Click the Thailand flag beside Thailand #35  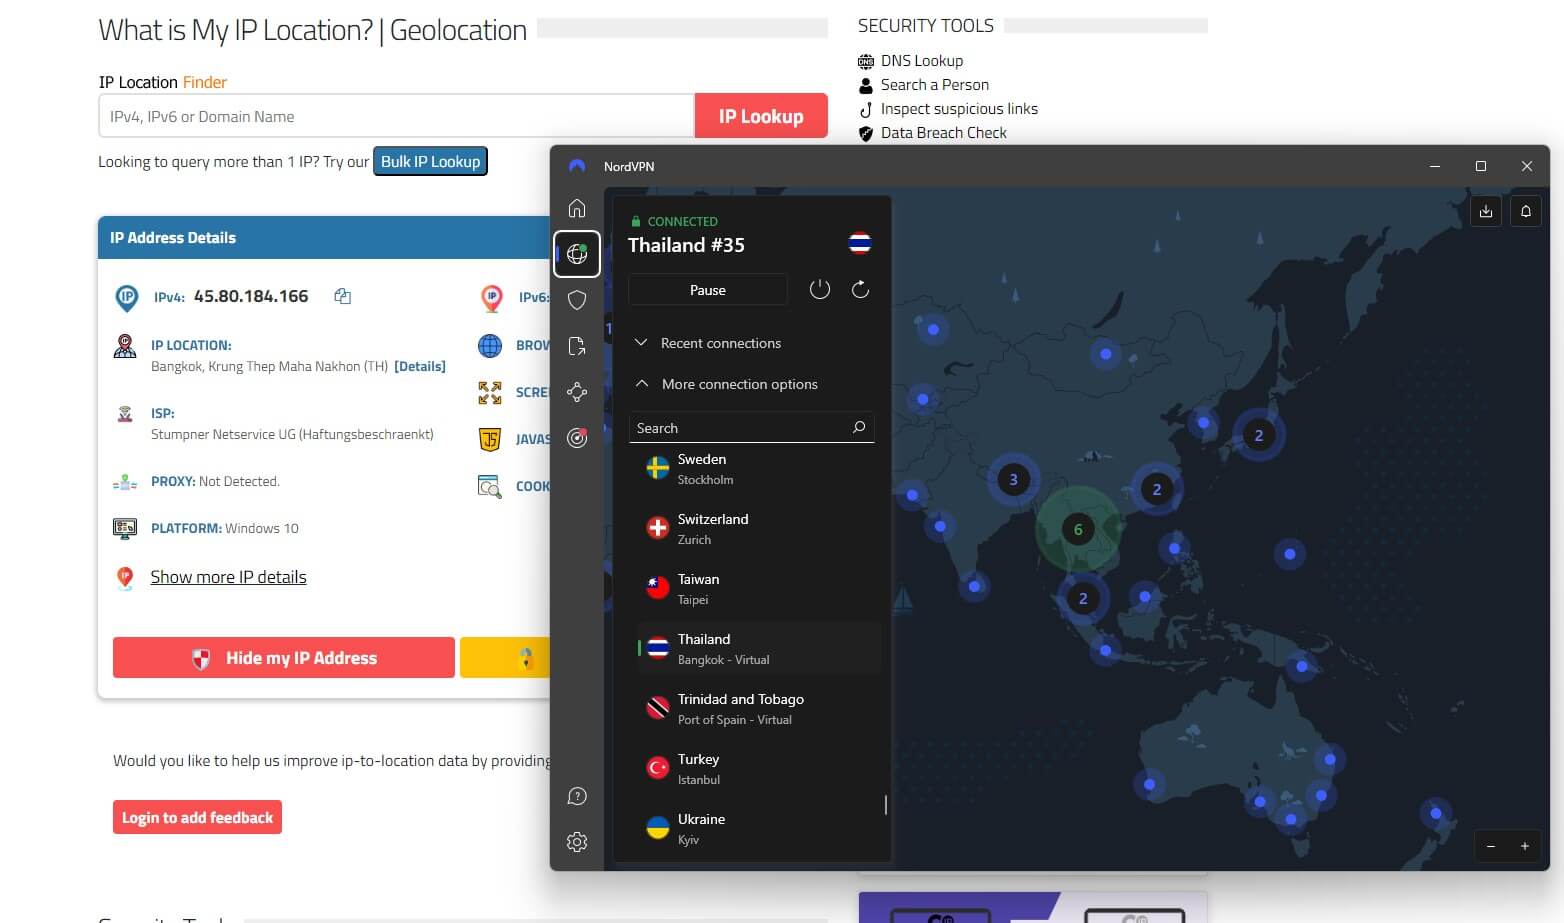pyautogui.click(x=860, y=243)
